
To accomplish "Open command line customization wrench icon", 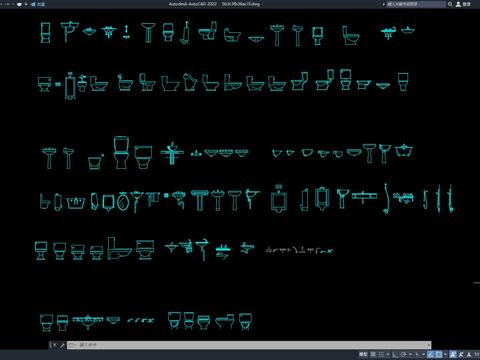I will (62, 345).
